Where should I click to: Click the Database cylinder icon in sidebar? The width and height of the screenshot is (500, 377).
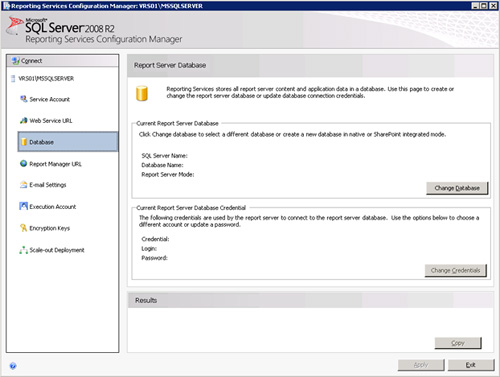tap(24, 142)
